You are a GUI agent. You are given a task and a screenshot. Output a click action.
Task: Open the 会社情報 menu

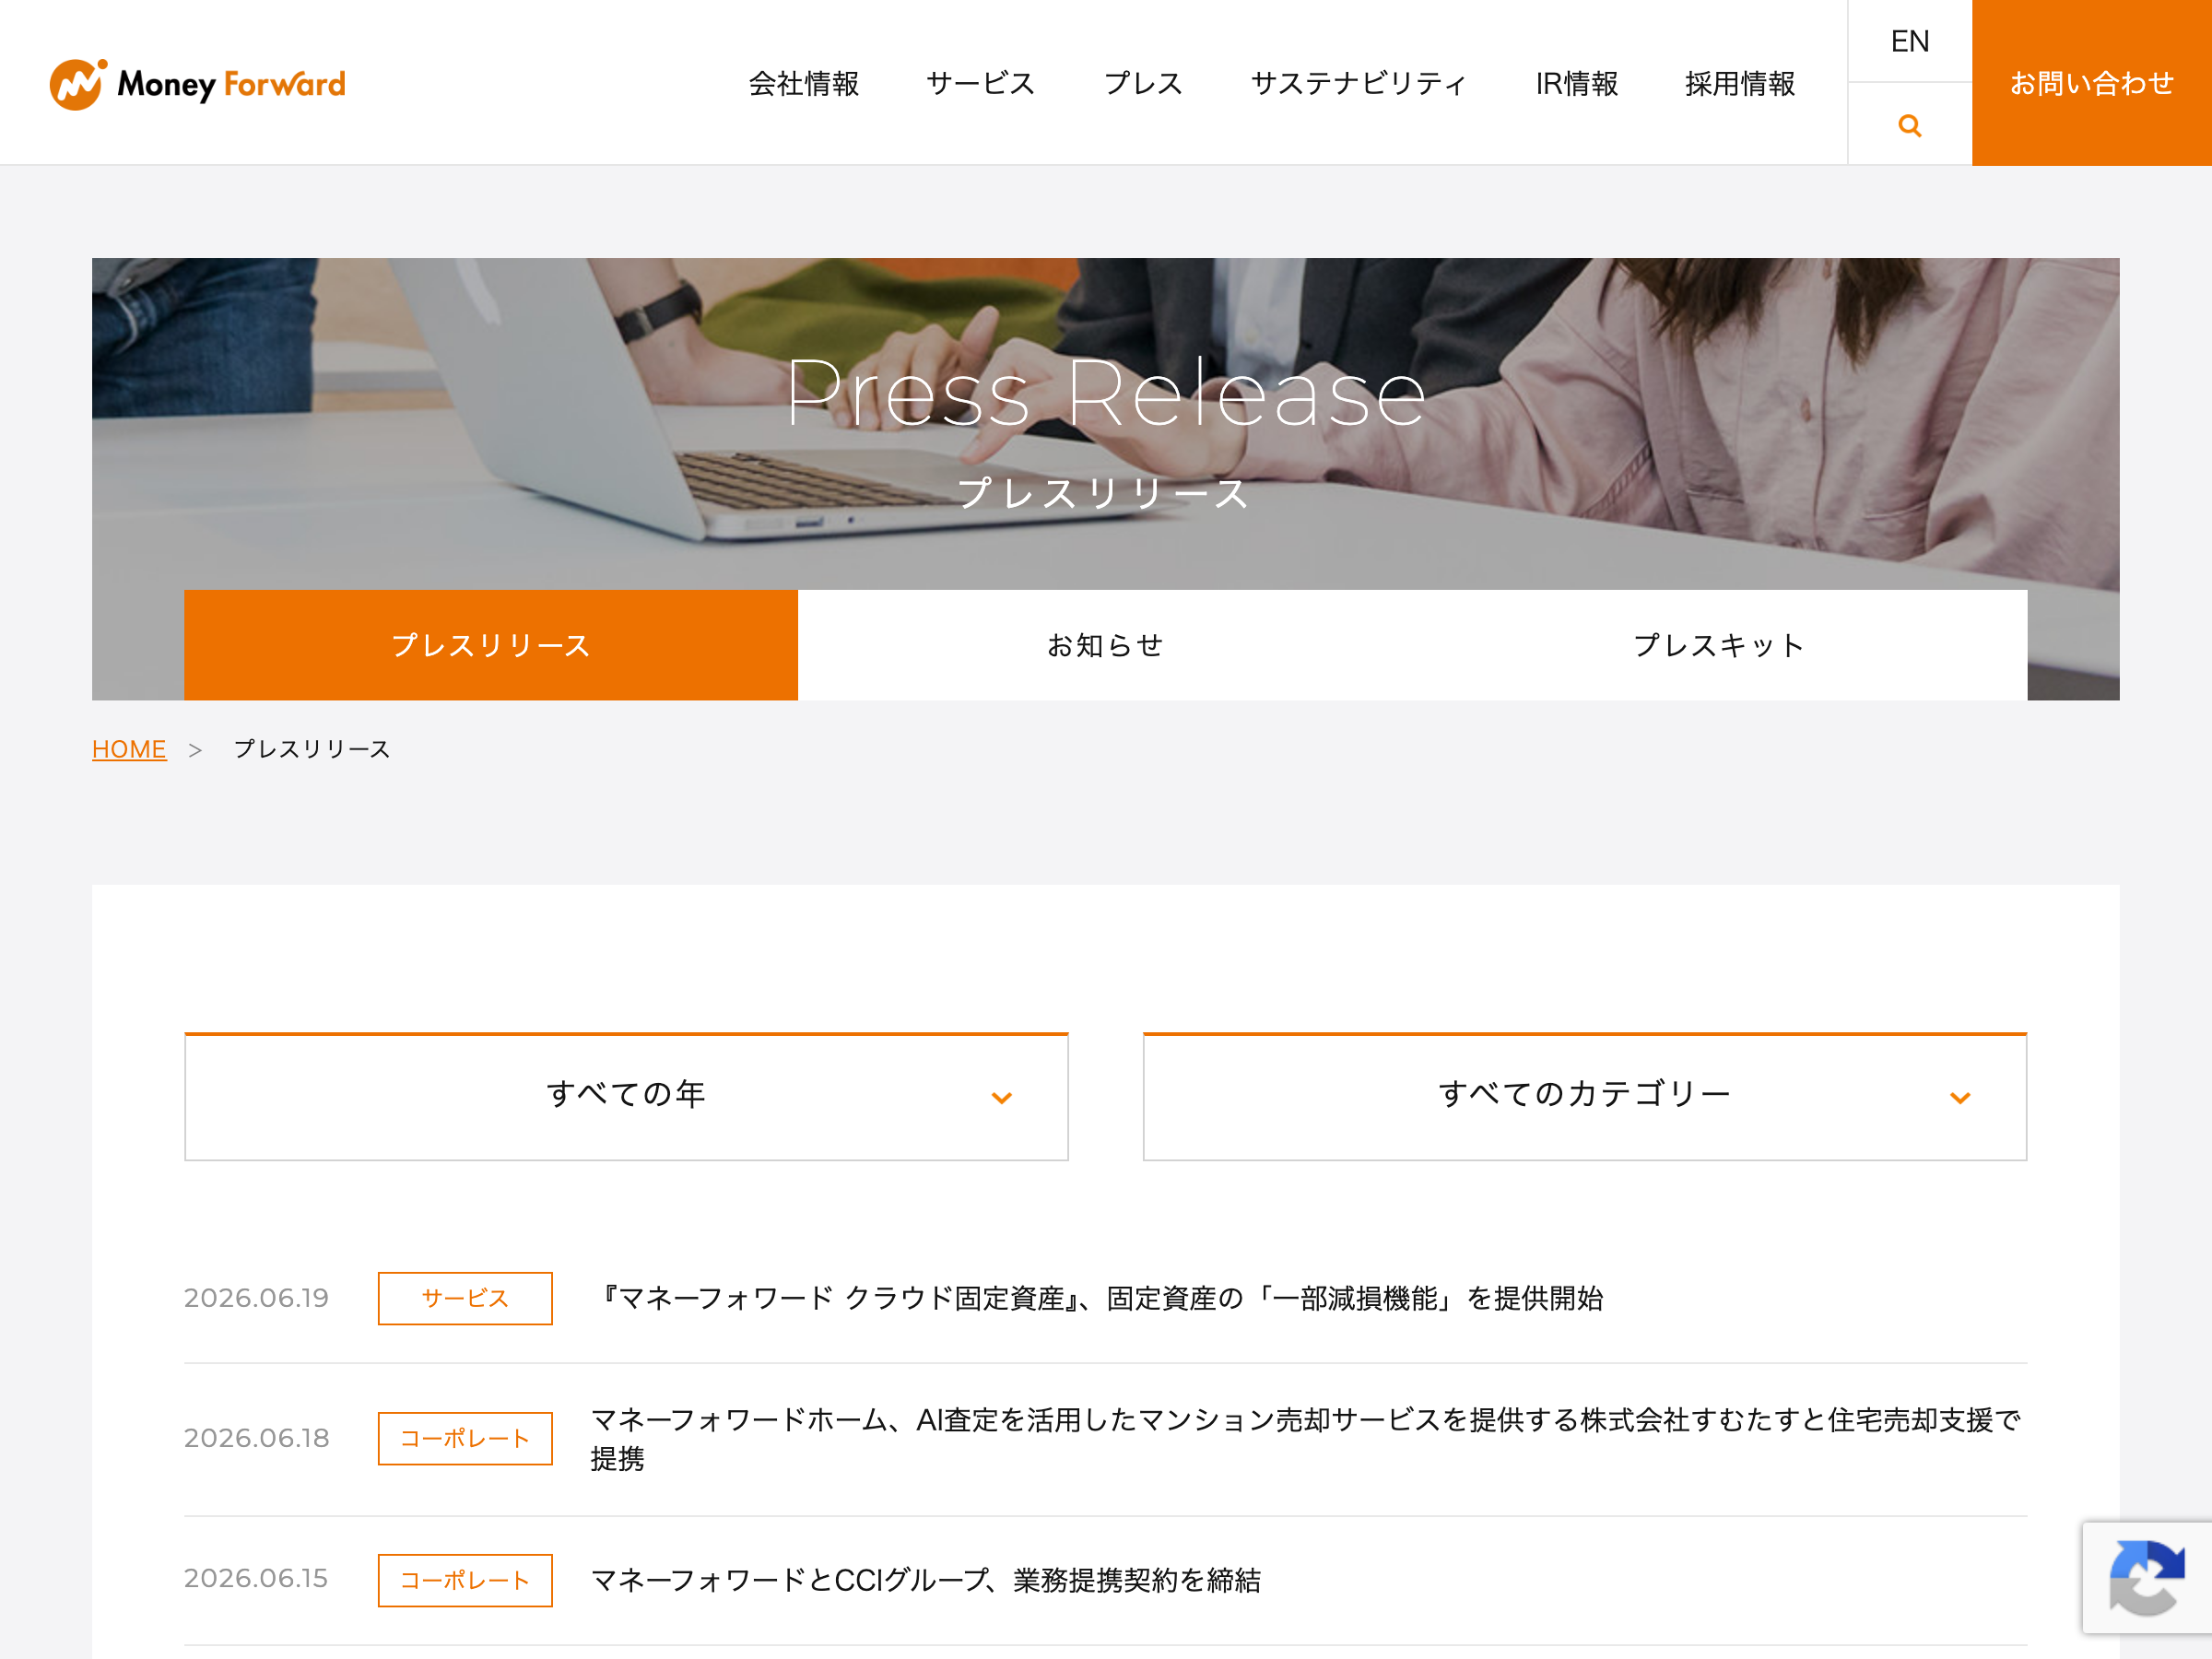[x=803, y=83]
